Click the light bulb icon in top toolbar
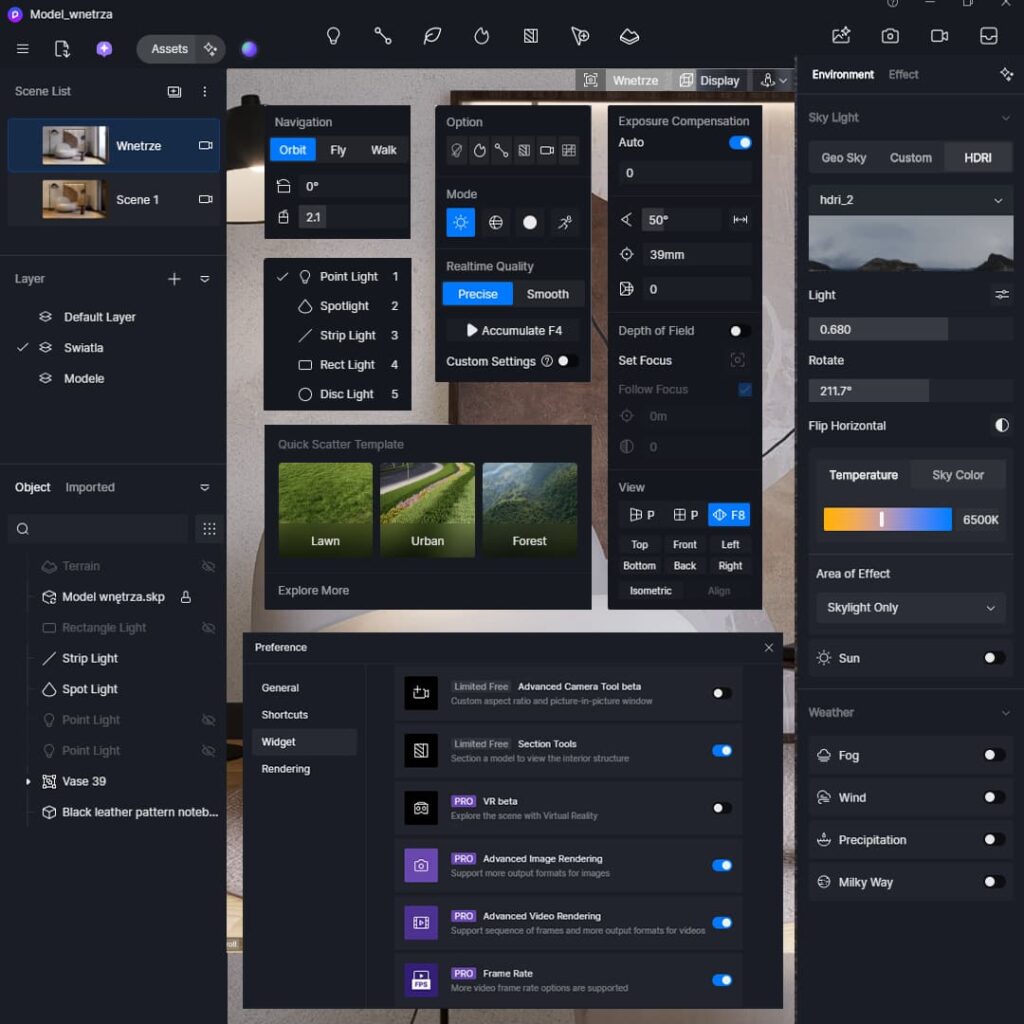Viewport: 1024px width, 1024px height. pos(334,36)
